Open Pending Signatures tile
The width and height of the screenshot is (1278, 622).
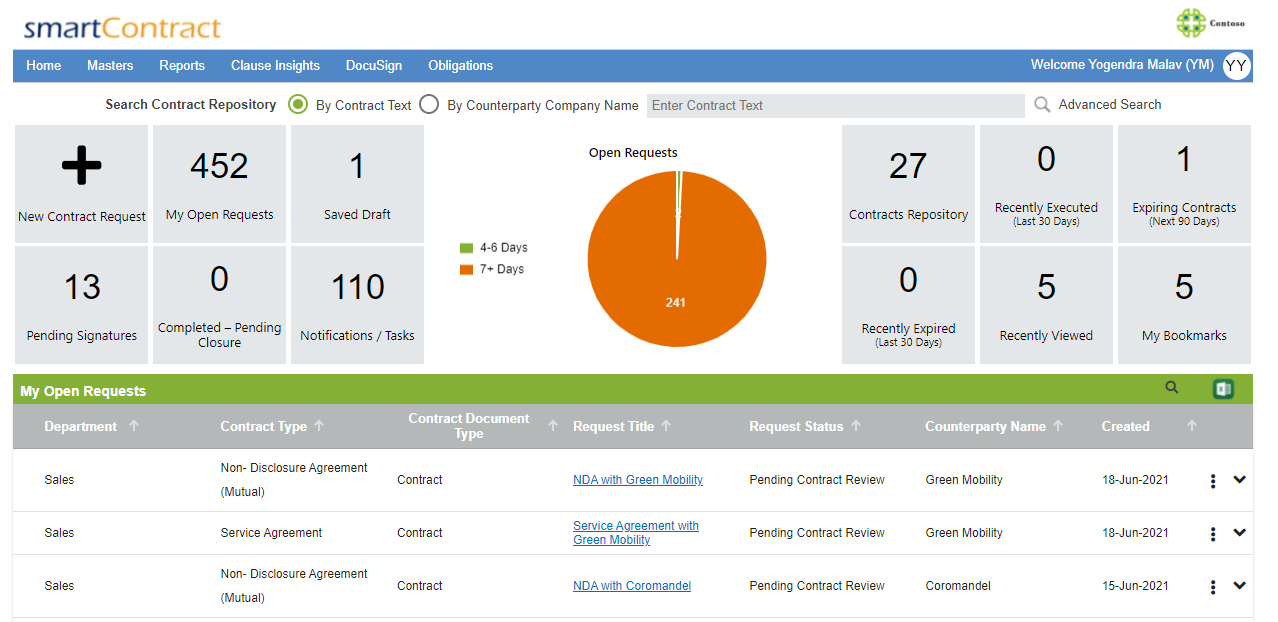click(82, 305)
